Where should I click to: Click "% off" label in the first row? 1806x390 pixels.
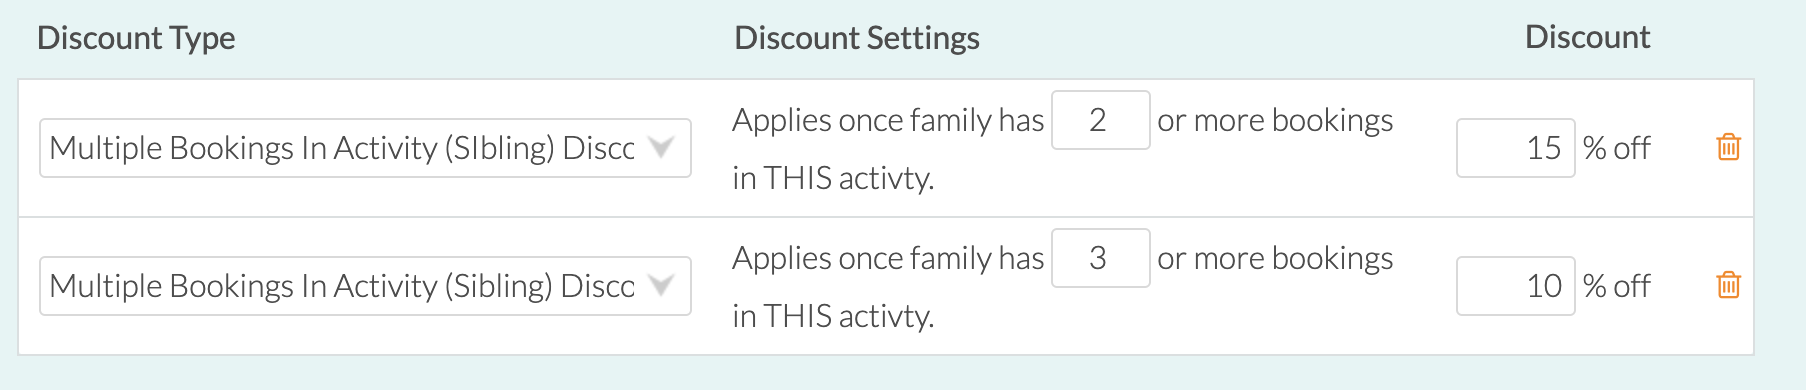pos(1616,148)
